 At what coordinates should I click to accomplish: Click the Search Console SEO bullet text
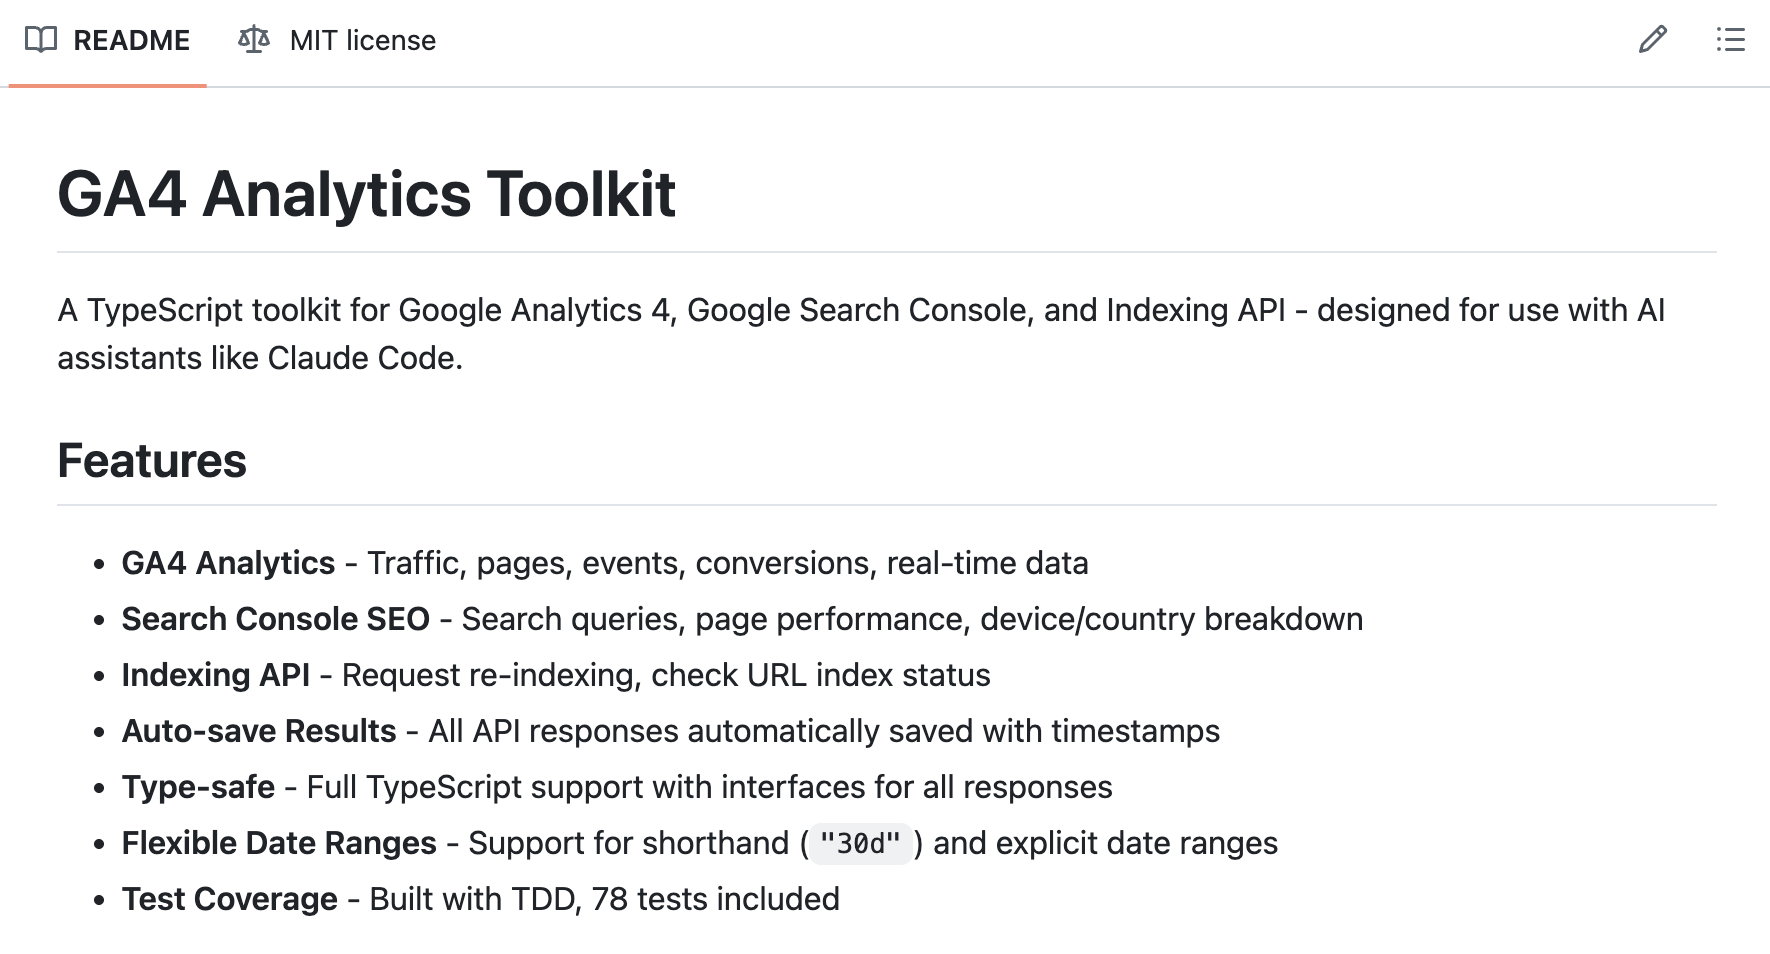[276, 619]
